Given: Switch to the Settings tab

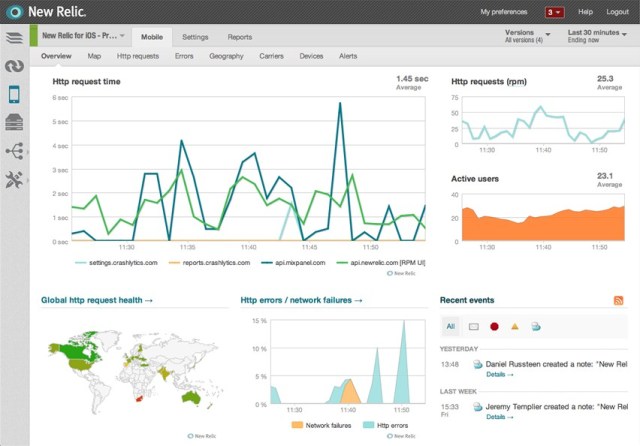Looking at the screenshot, I should 195,36.
